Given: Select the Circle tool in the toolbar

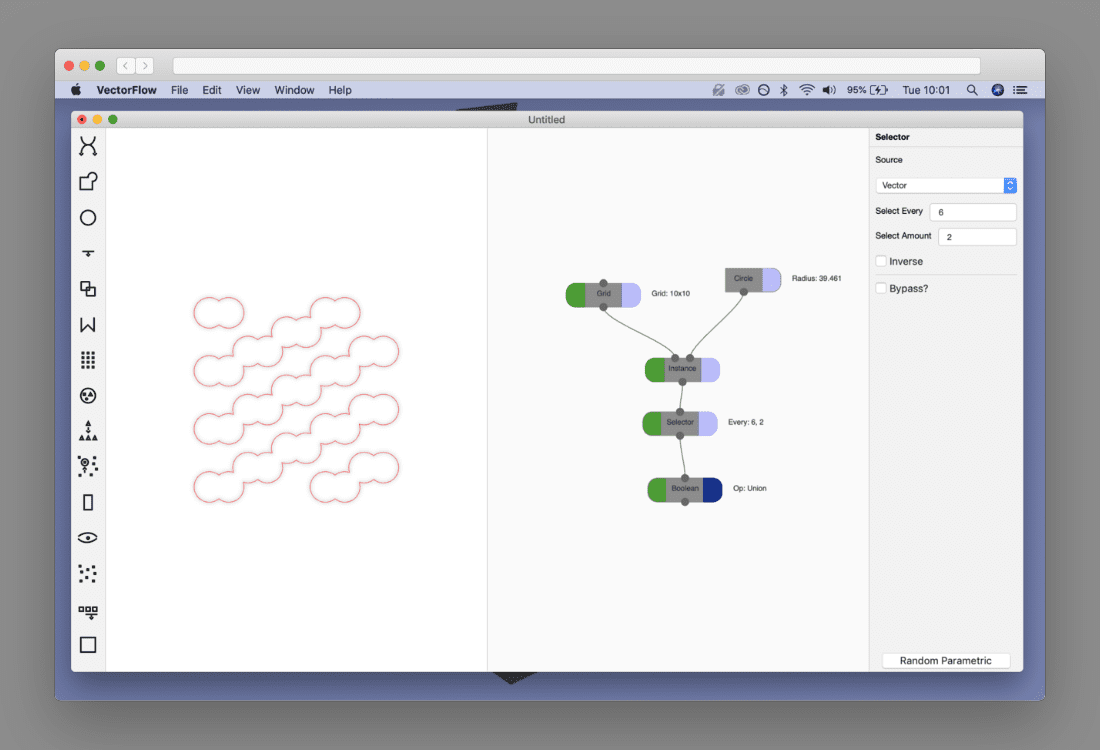Looking at the screenshot, I should [x=88, y=217].
